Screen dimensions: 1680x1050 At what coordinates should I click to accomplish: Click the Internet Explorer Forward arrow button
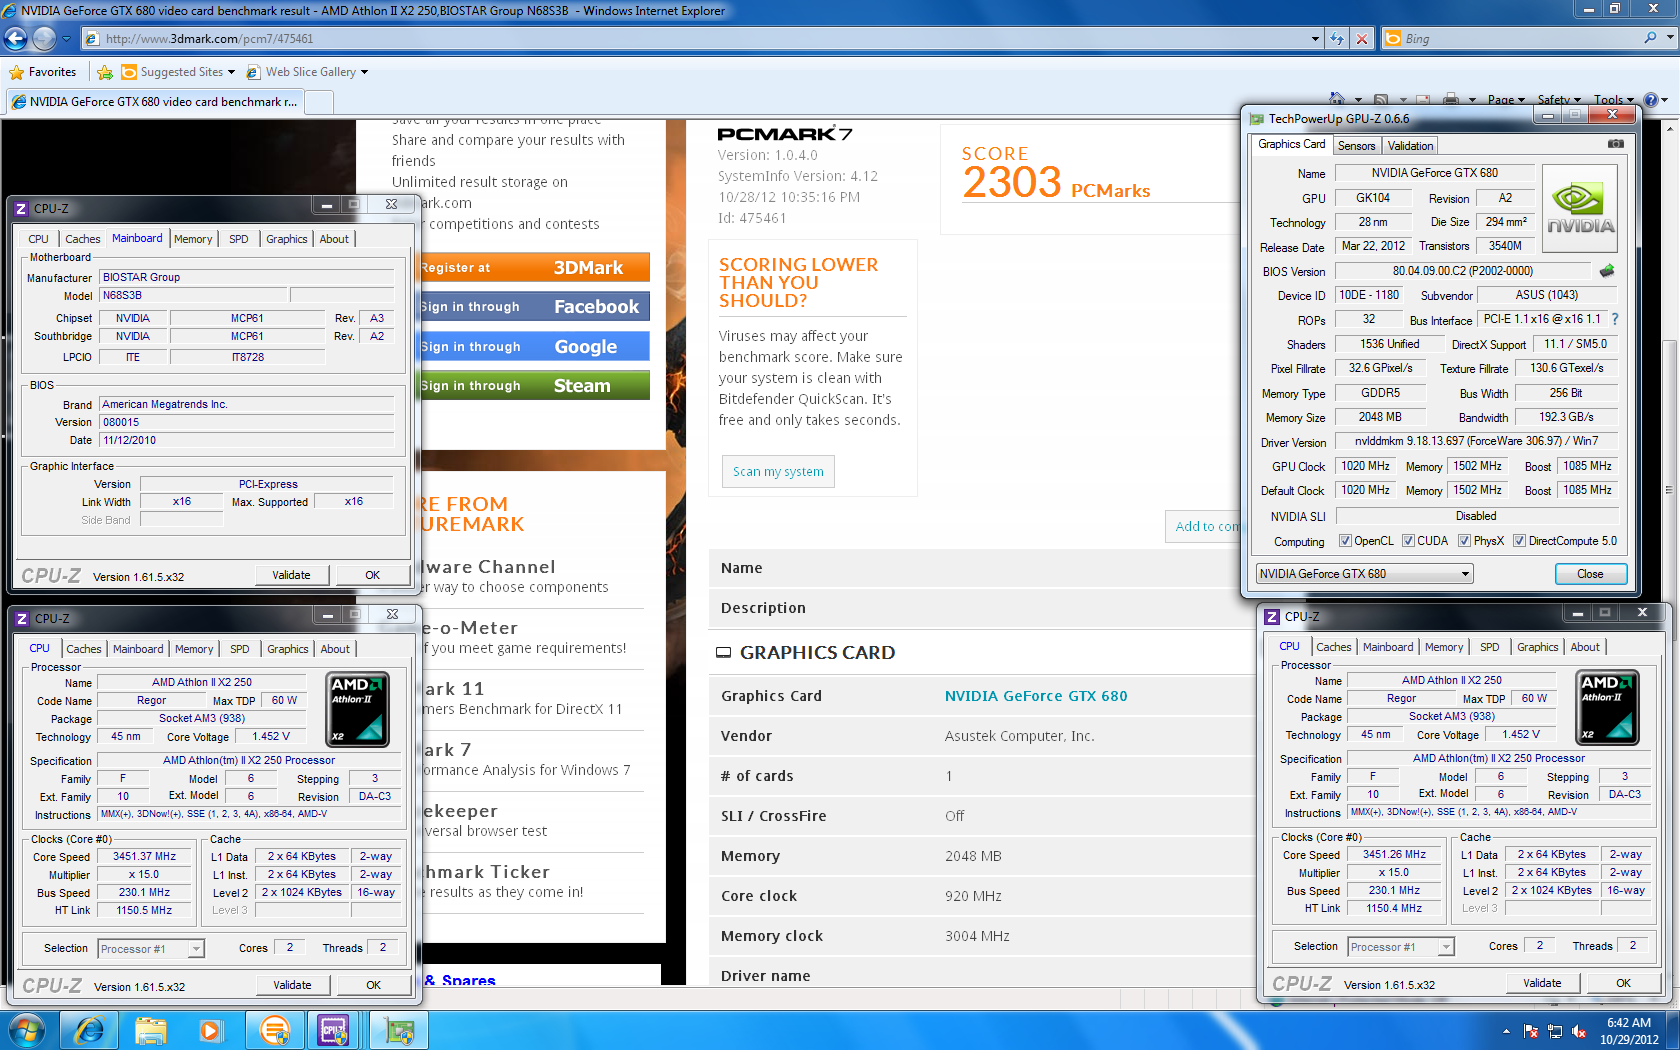tap(44, 39)
